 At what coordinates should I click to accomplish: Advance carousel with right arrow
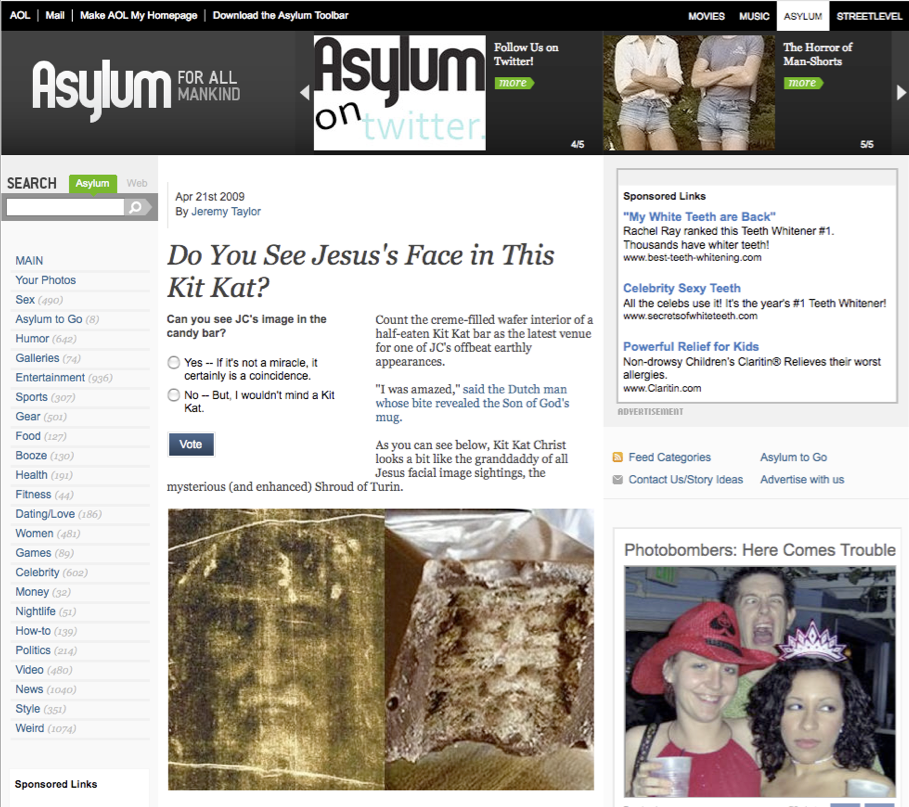901,92
